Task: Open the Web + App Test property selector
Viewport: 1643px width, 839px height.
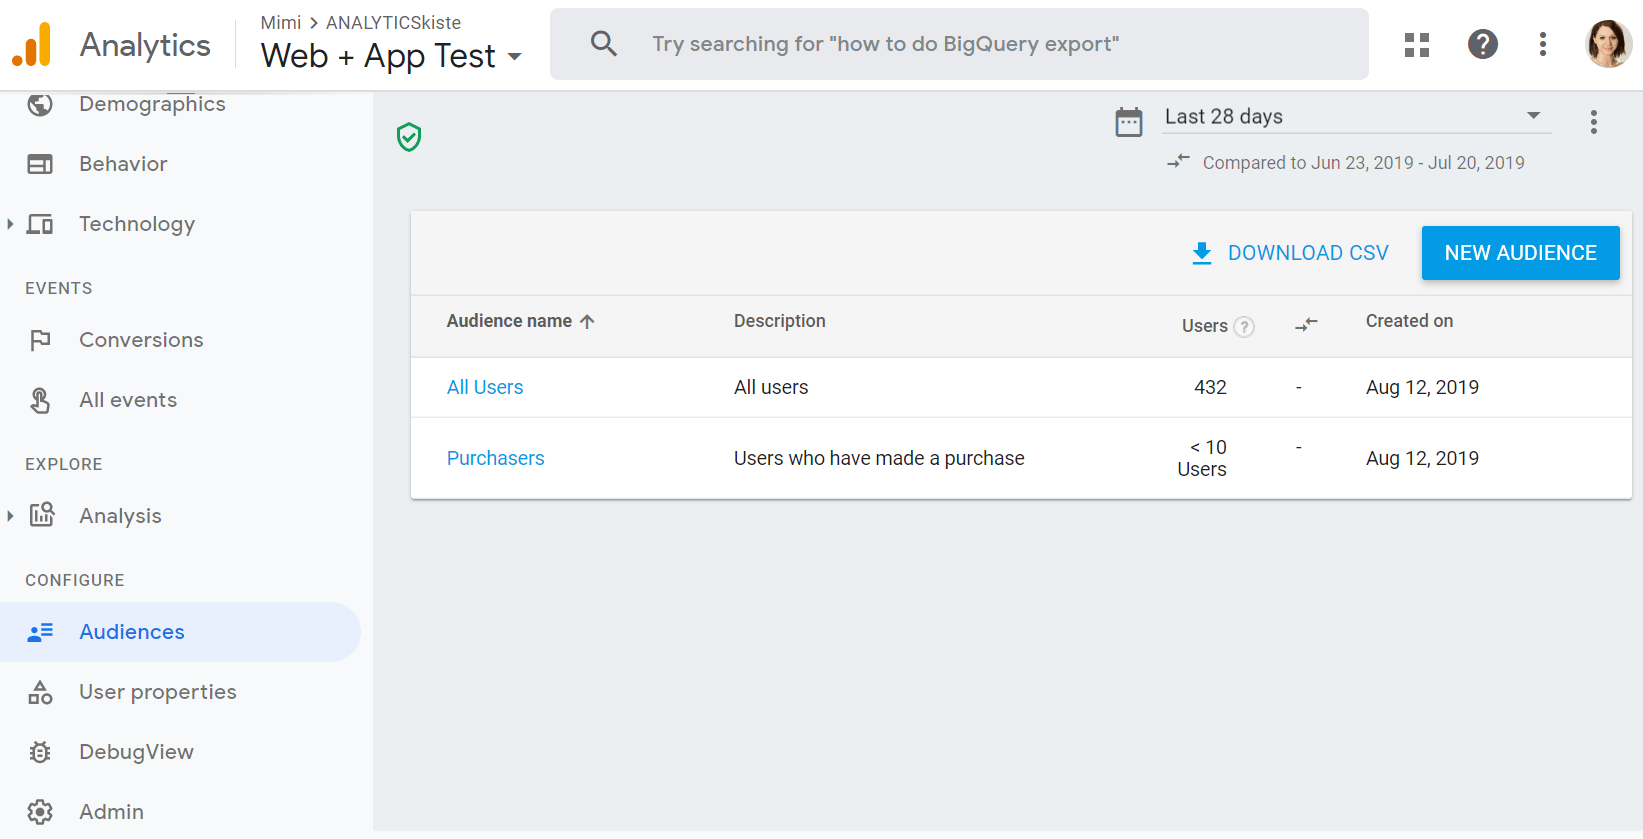Action: tap(391, 56)
